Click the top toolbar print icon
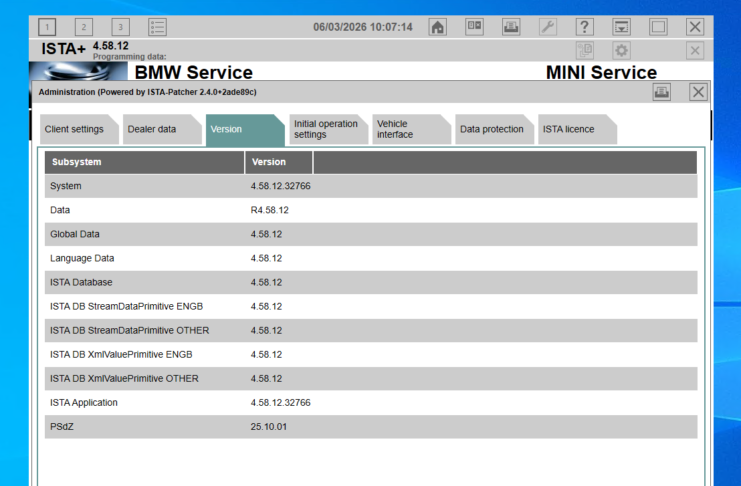This screenshot has width=741, height=486. point(511,27)
